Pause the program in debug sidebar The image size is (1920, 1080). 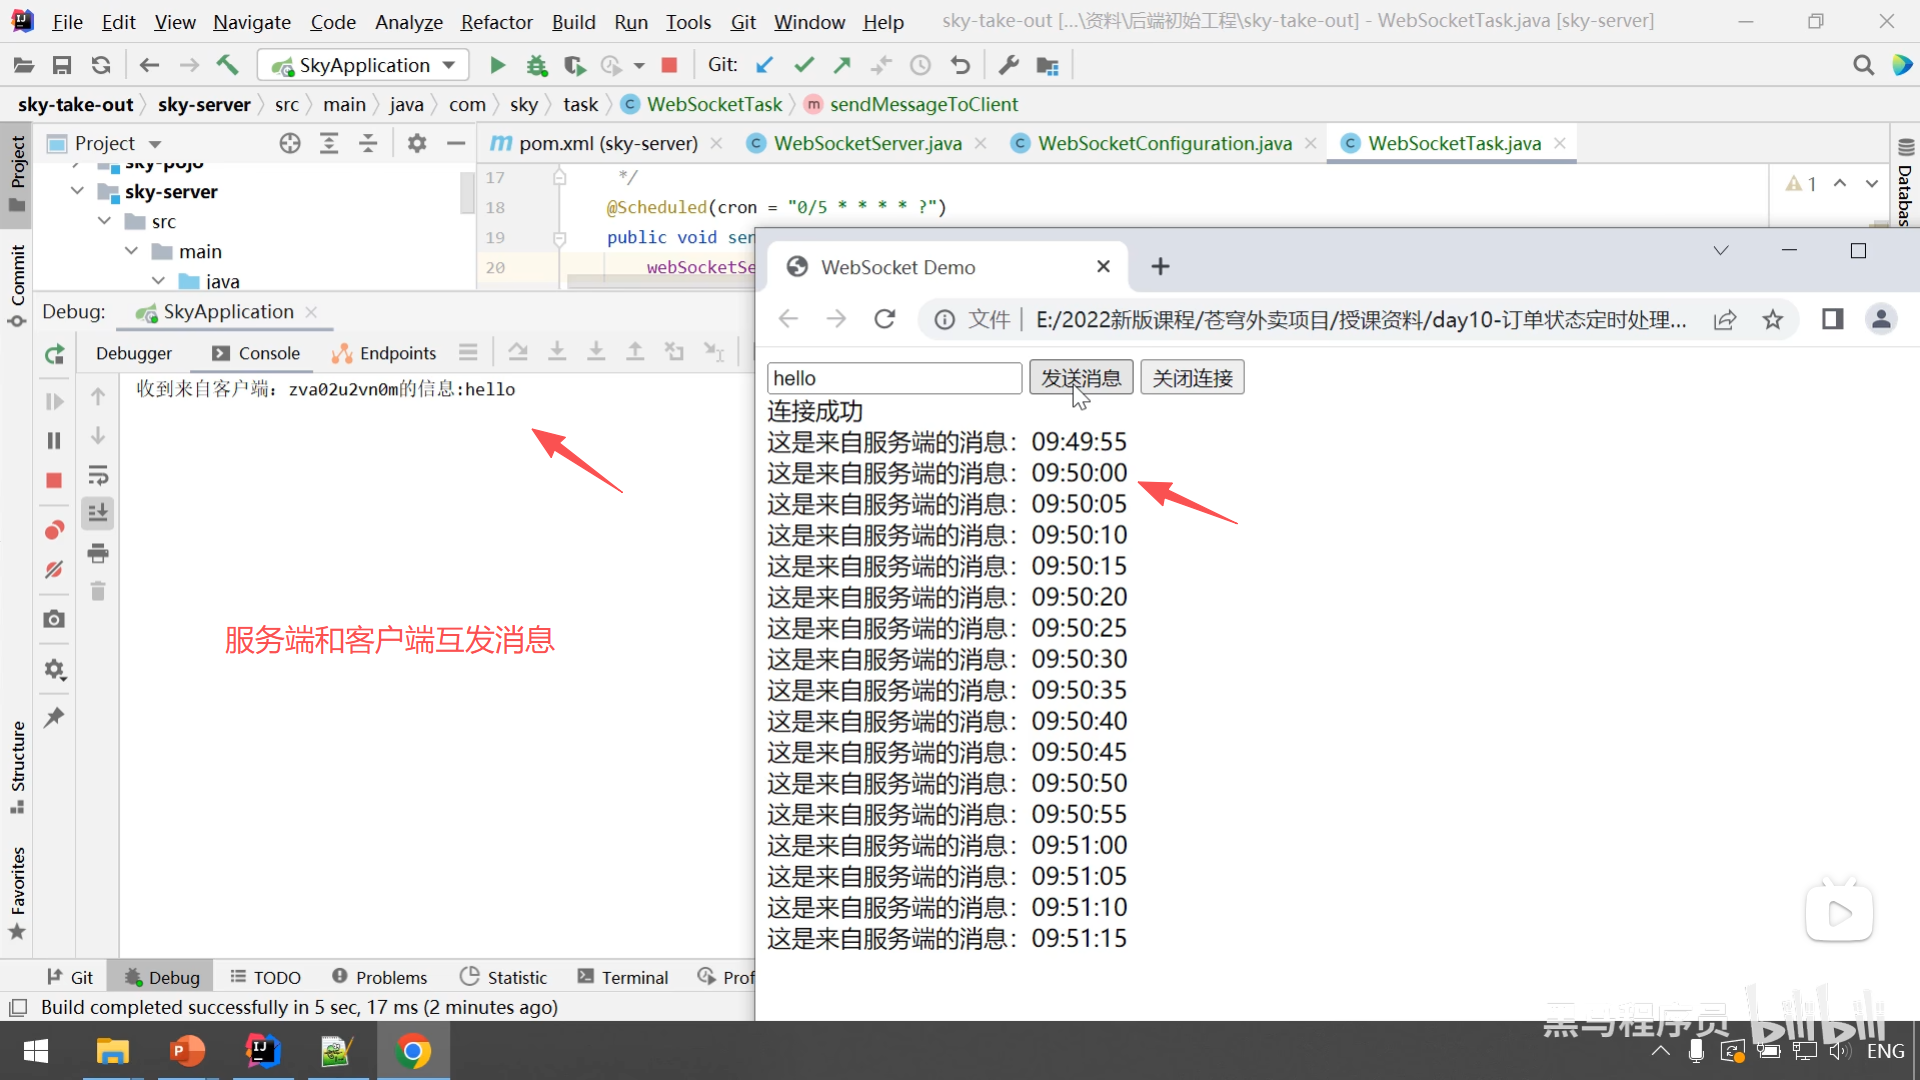[x=54, y=441]
